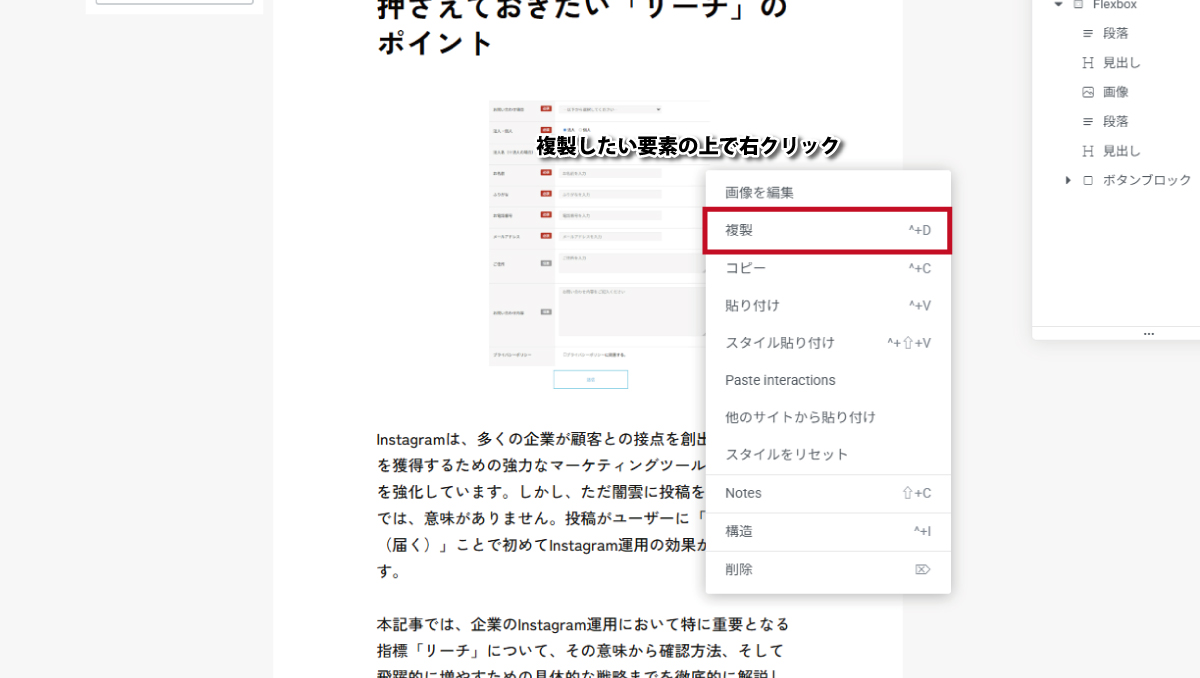
Task: Select 貼り付け menu entry
Action: 752,306
